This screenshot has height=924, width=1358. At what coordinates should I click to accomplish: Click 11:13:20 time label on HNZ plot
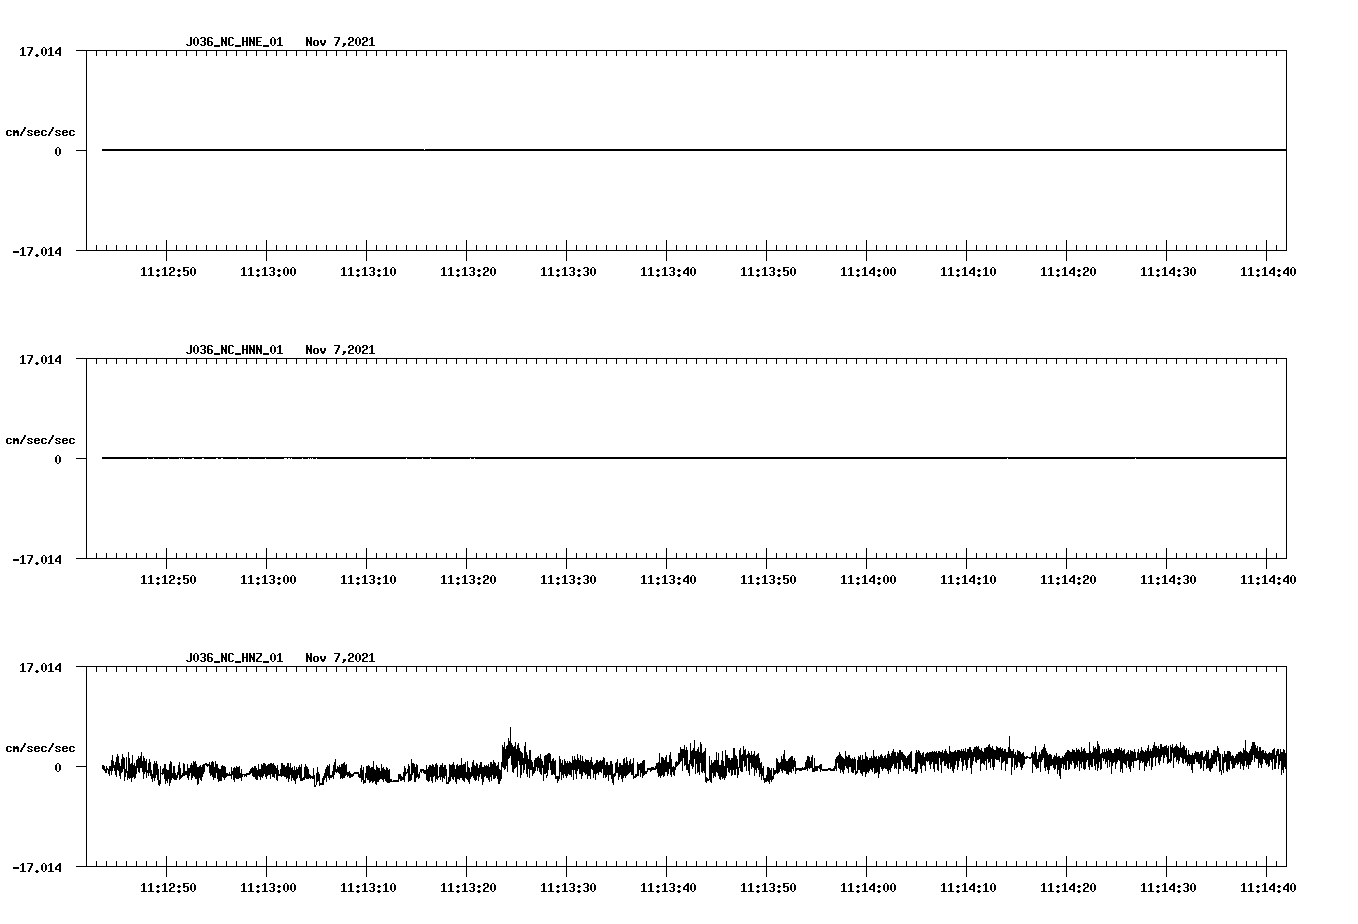(468, 888)
